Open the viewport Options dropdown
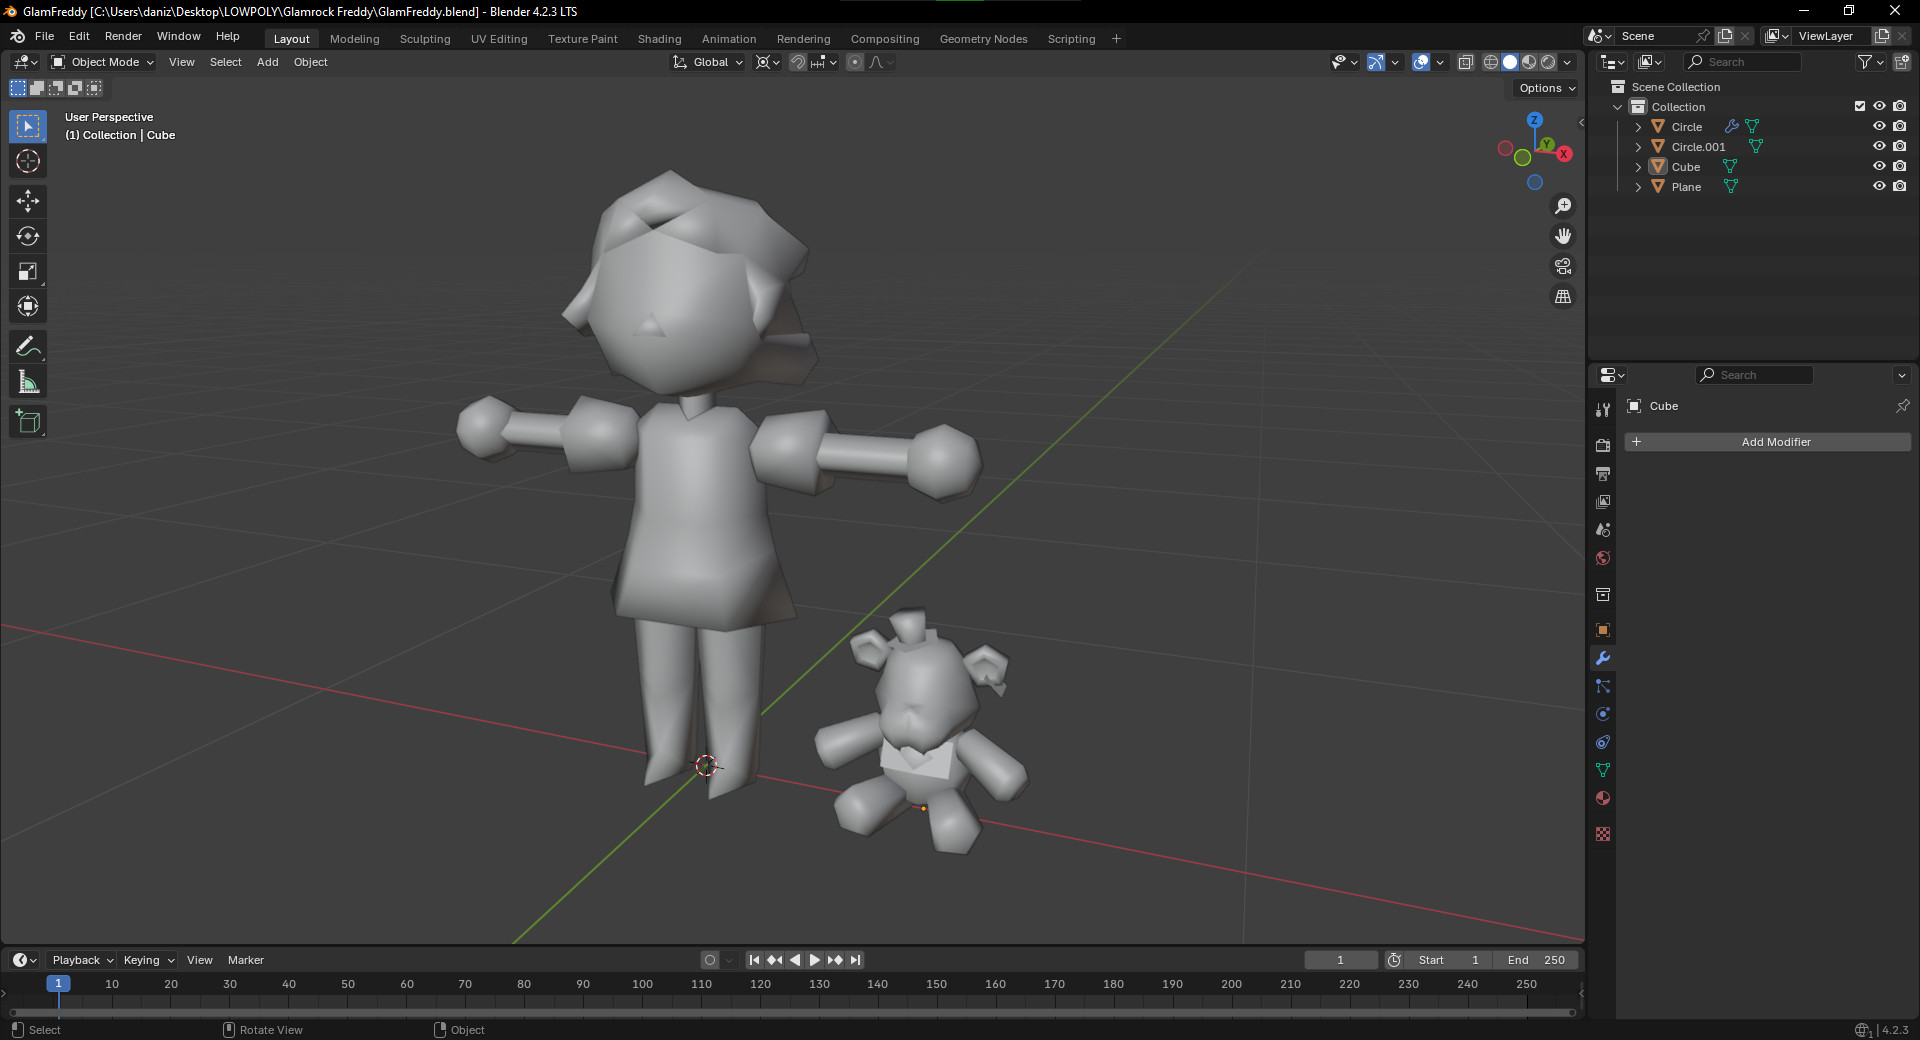 coord(1547,88)
